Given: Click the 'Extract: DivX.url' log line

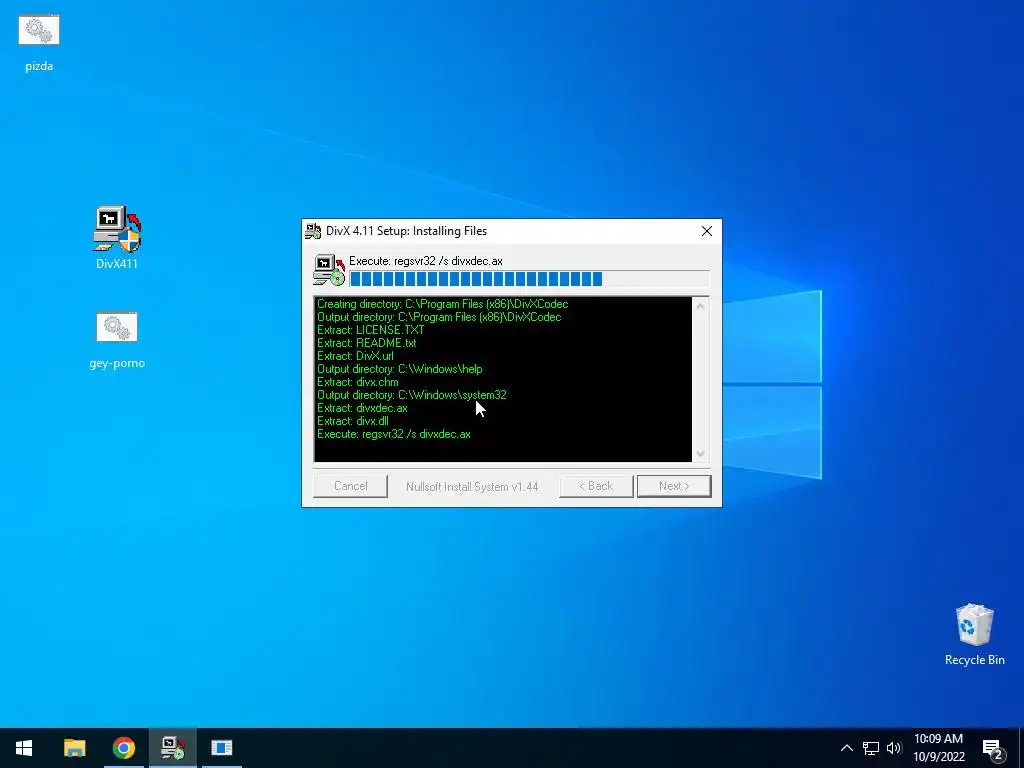Looking at the screenshot, I should [355, 356].
